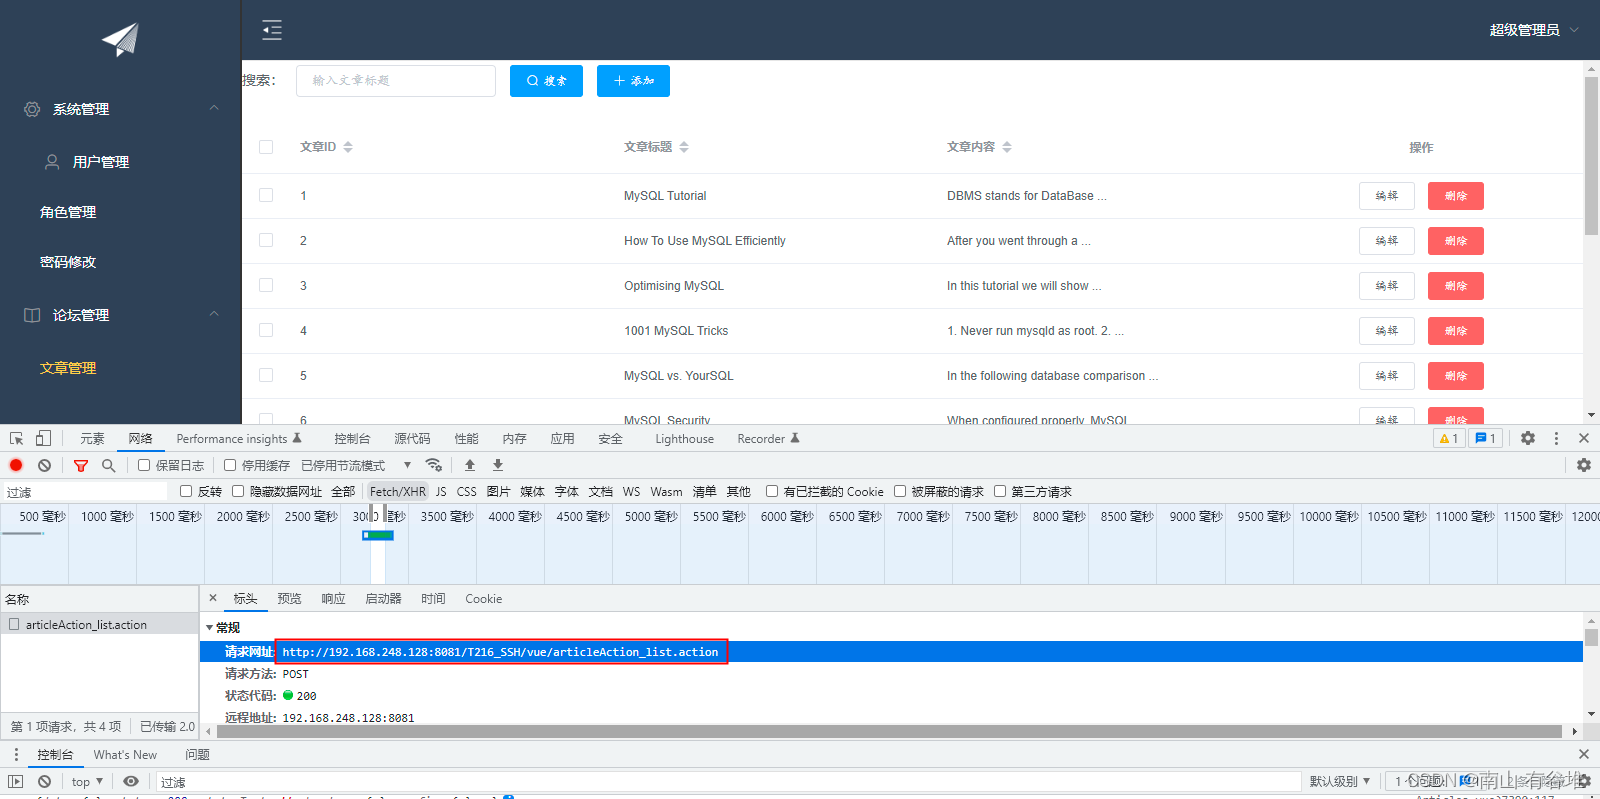The height and width of the screenshot is (799, 1600).
Task: Open the 响应 tab of the request
Action: 334,598
